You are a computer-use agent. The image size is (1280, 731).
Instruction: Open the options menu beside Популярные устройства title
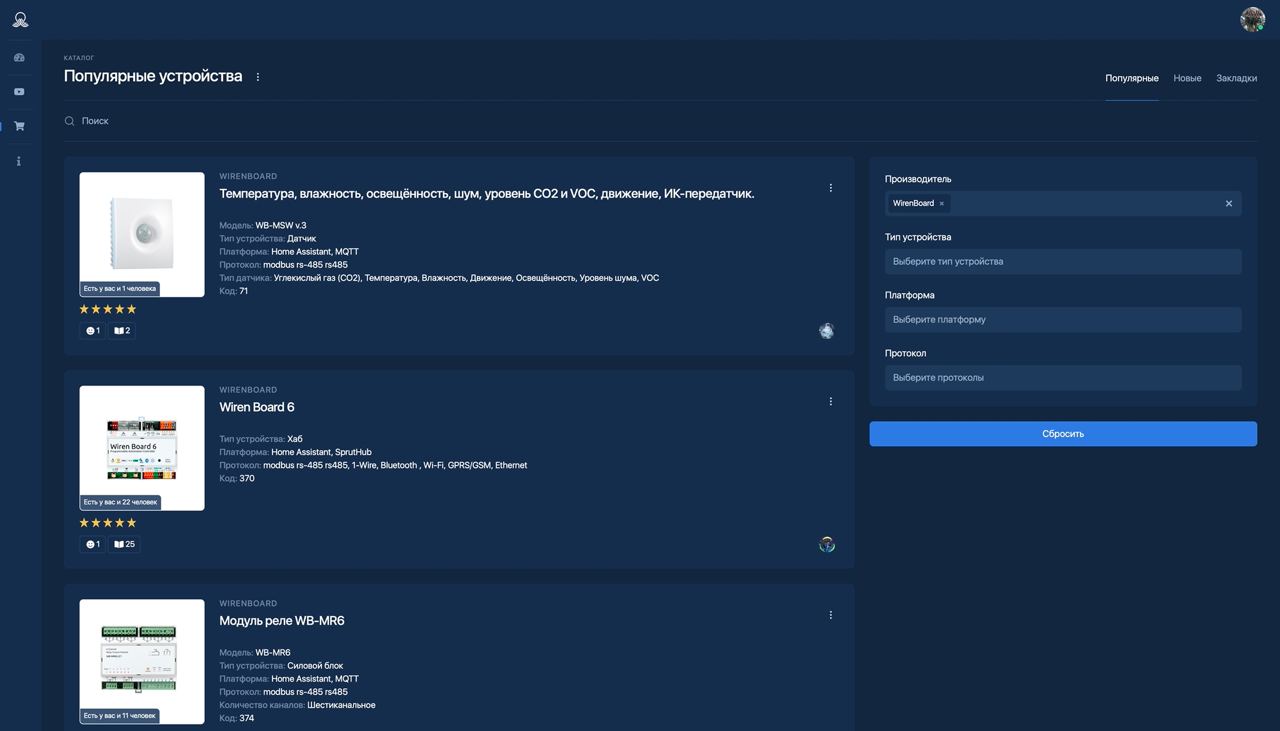point(257,77)
